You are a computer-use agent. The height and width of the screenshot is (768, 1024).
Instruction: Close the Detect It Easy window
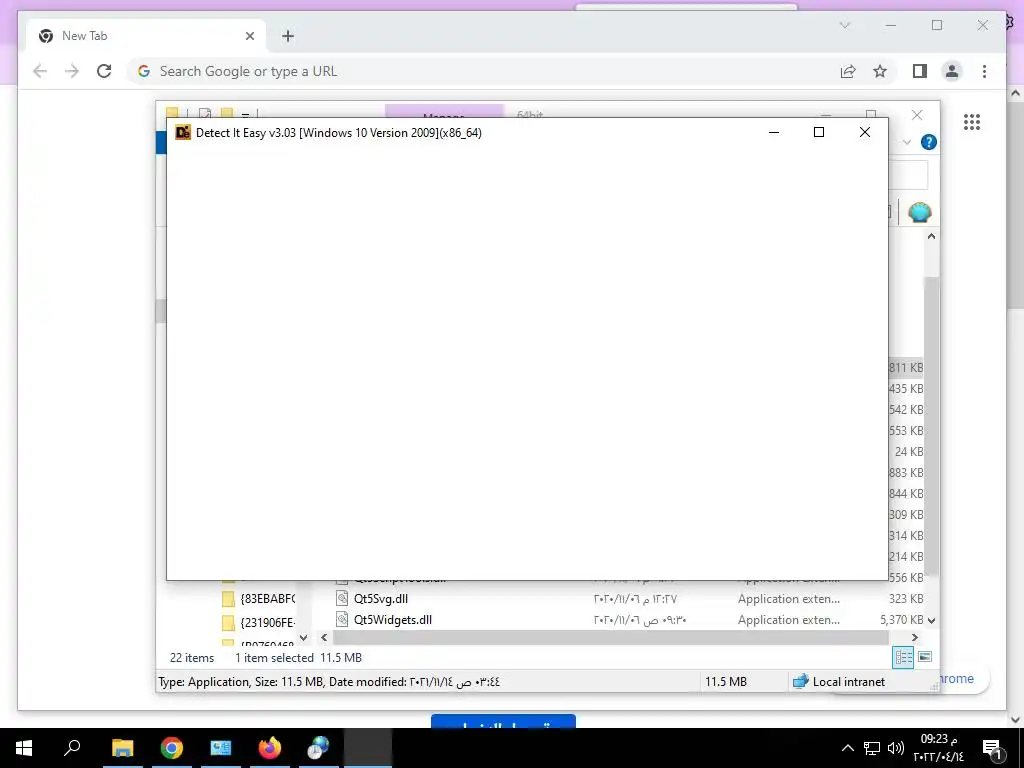pos(865,133)
